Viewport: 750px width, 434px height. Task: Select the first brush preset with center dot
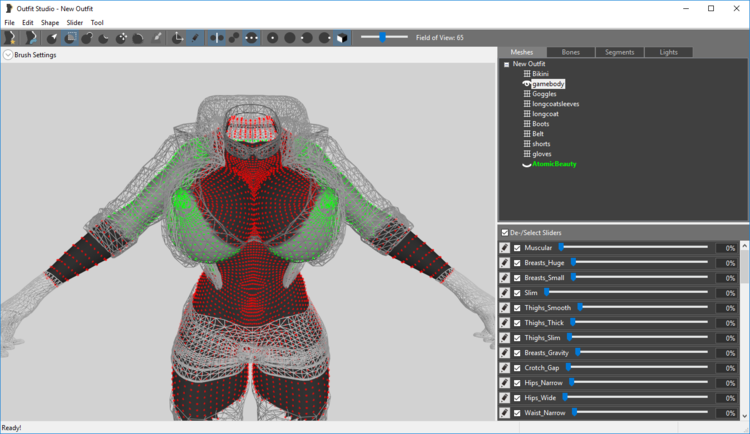point(273,38)
